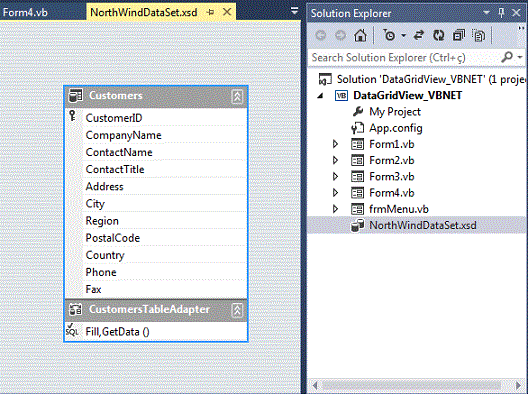Click the Customers table header title

coord(116,96)
